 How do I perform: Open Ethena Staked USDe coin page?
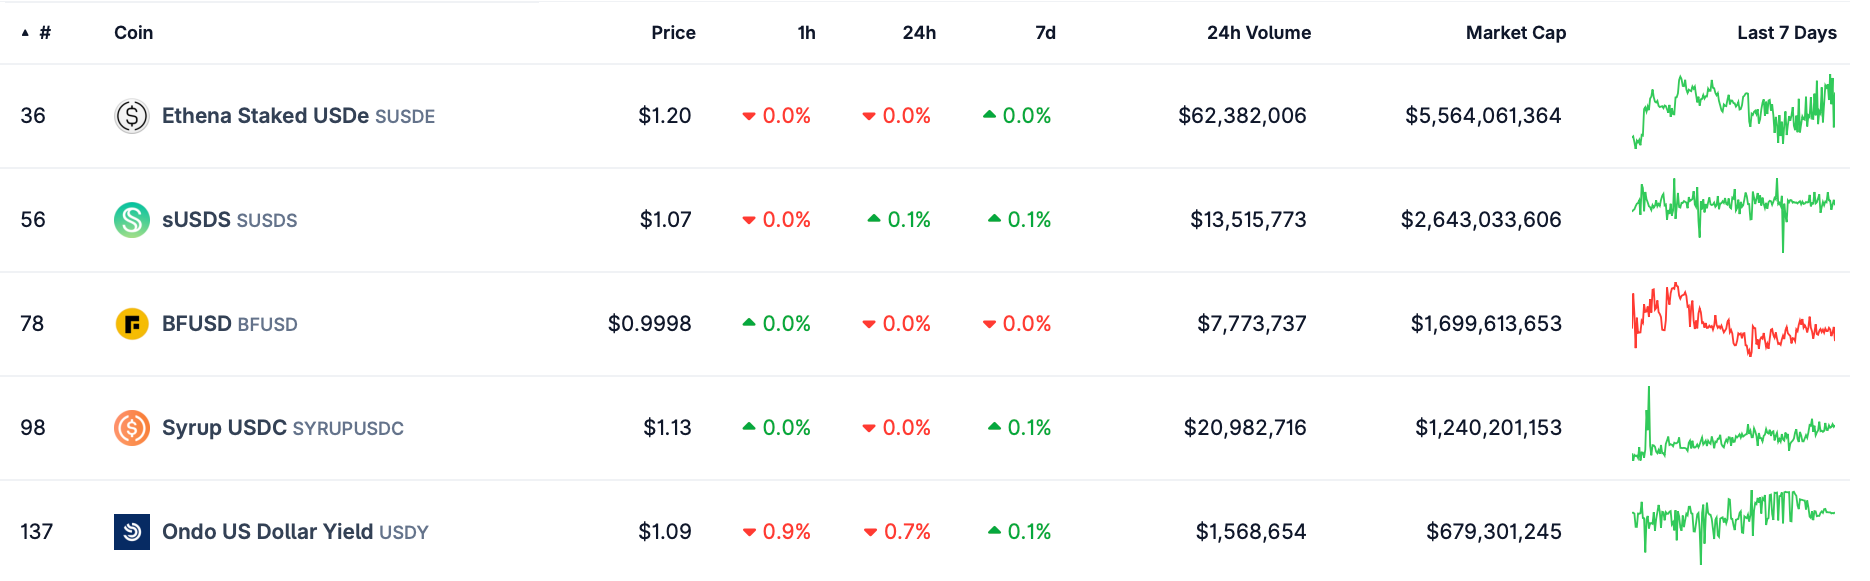tap(266, 116)
